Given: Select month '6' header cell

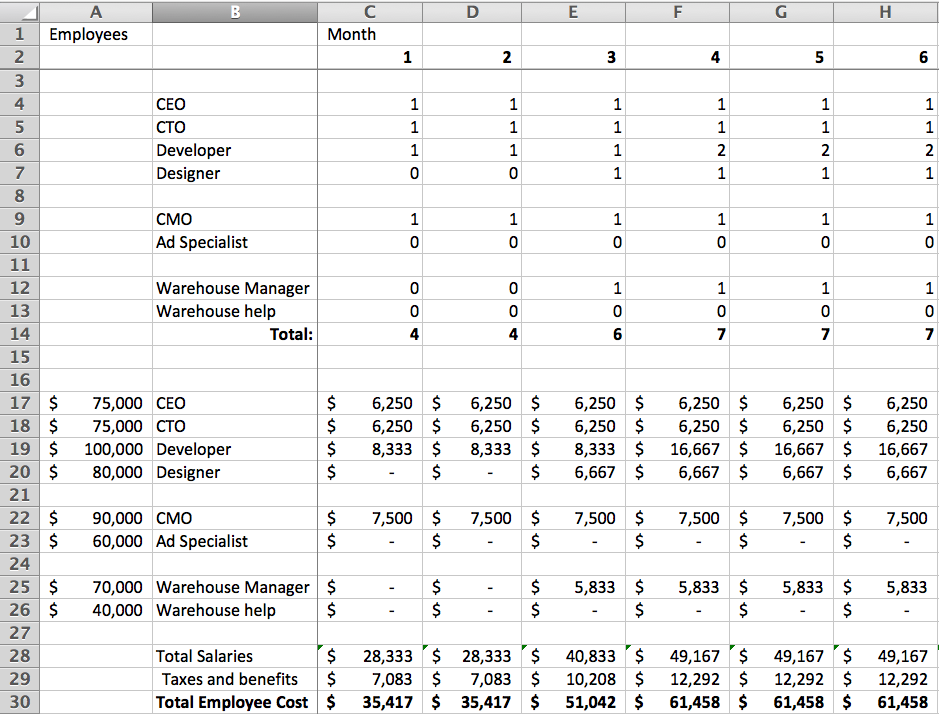Looking at the screenshot, I should 886,57.
